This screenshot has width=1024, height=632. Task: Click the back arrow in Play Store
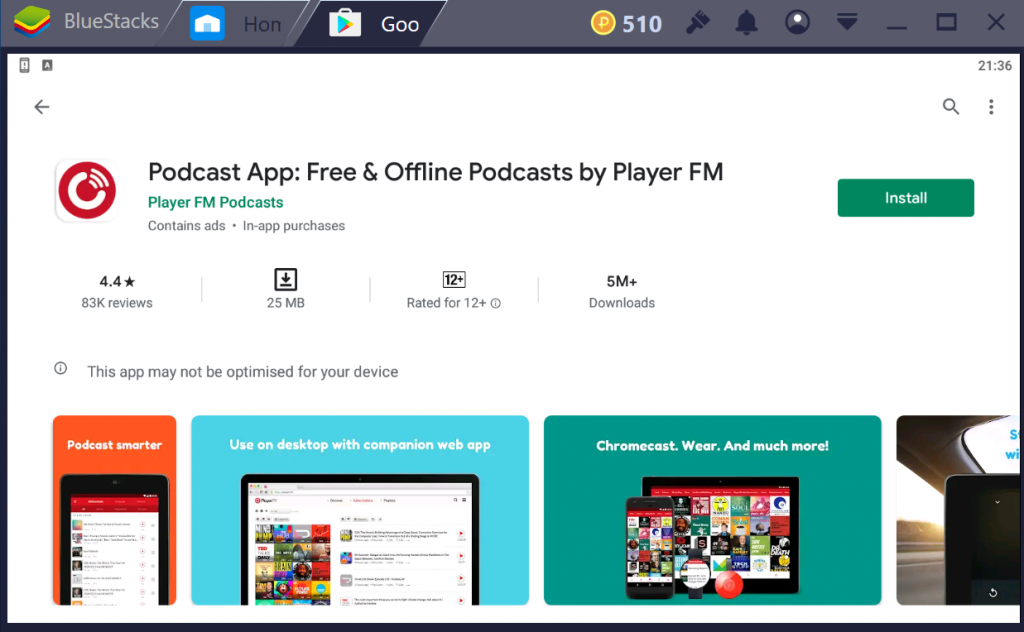[41, 107]
